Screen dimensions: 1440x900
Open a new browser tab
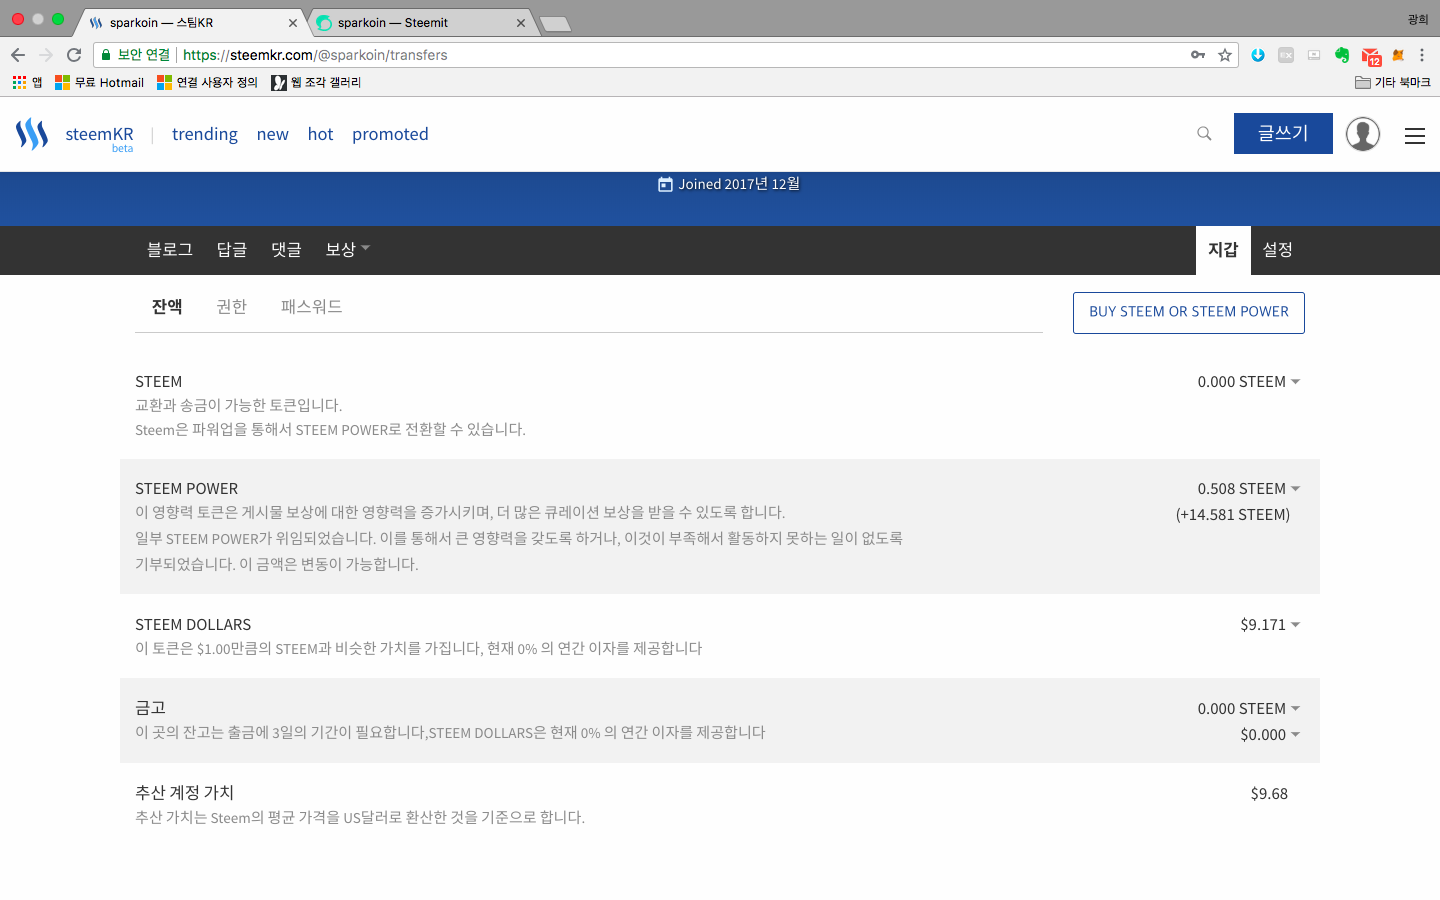(x=555, y=24)
